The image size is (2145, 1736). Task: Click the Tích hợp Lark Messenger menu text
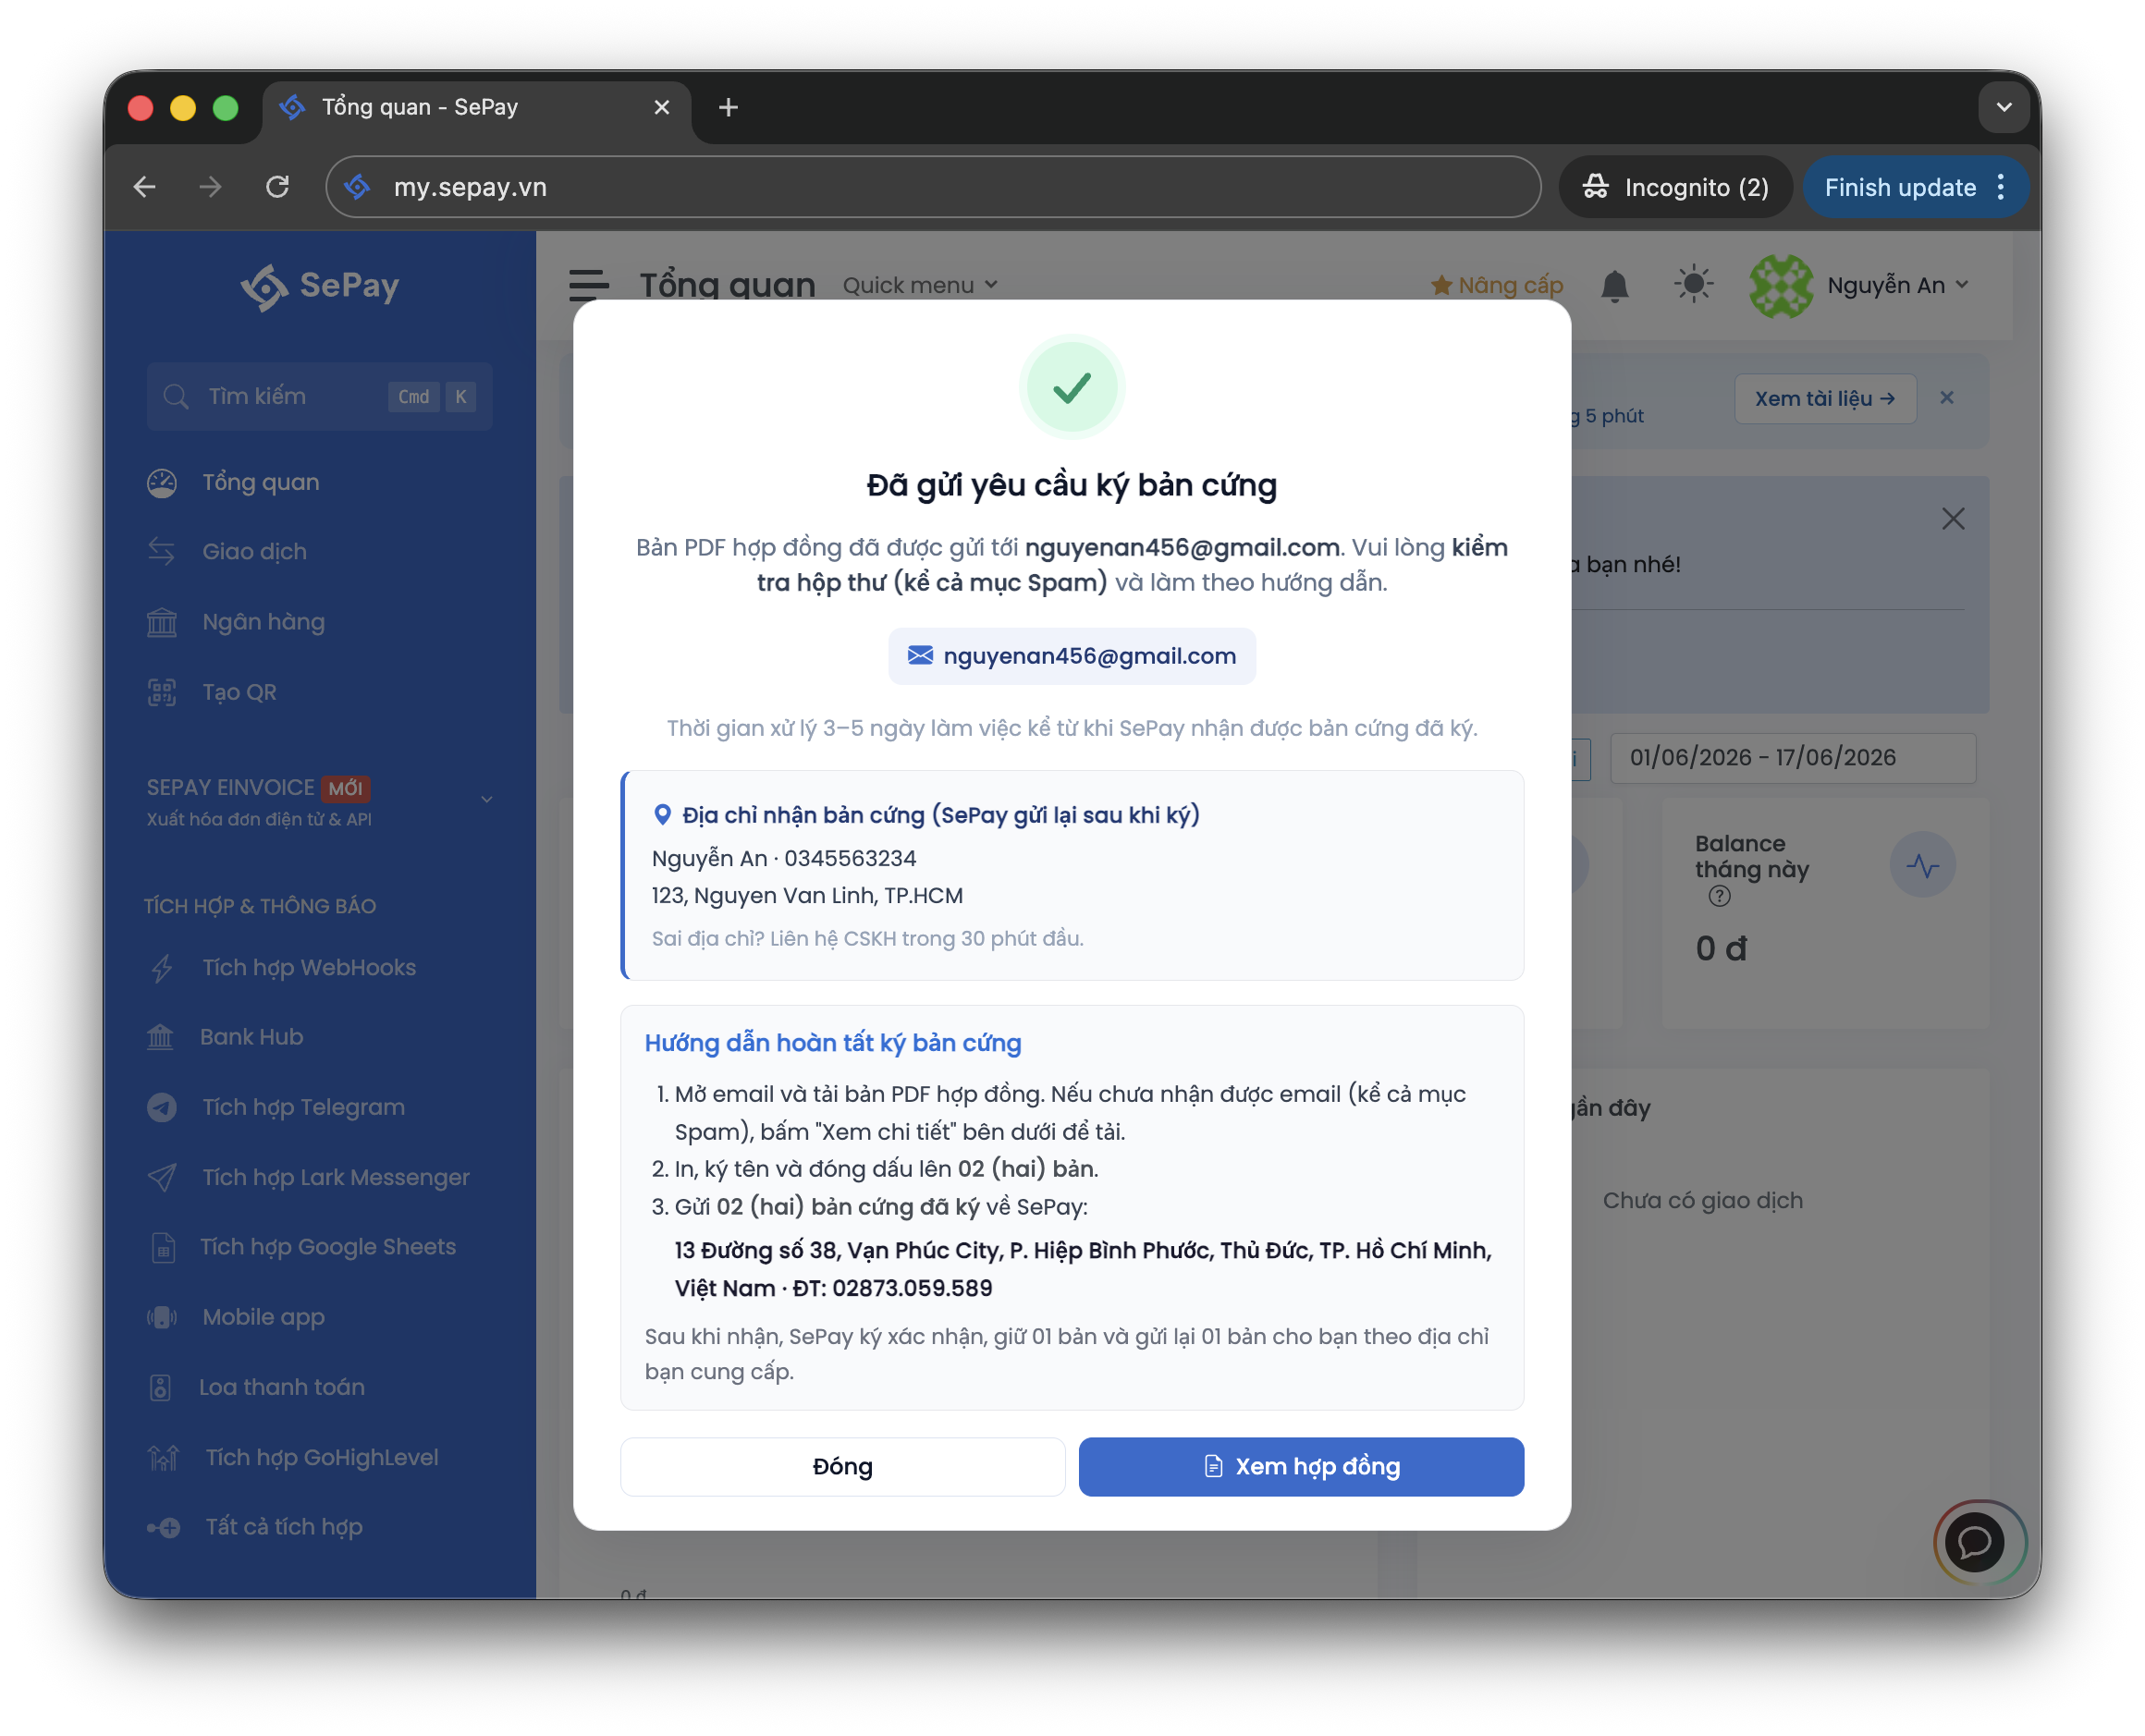coord(336,1177)
